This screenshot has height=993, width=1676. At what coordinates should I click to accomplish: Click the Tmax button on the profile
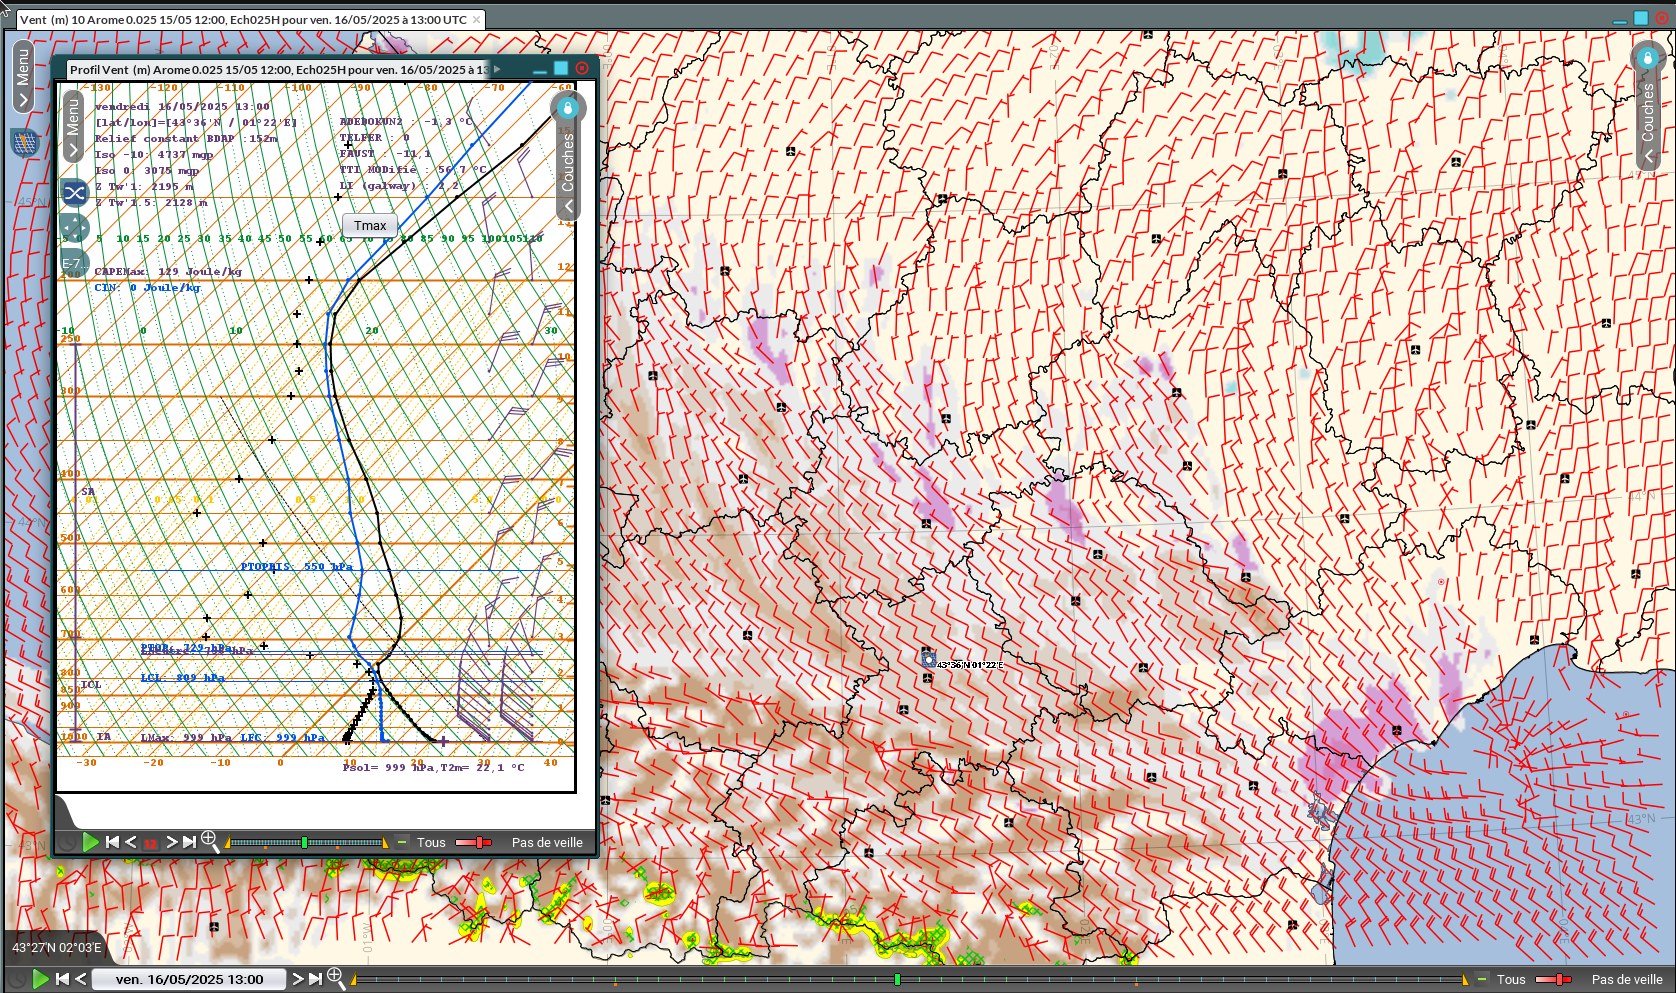[x=370, y=226]
